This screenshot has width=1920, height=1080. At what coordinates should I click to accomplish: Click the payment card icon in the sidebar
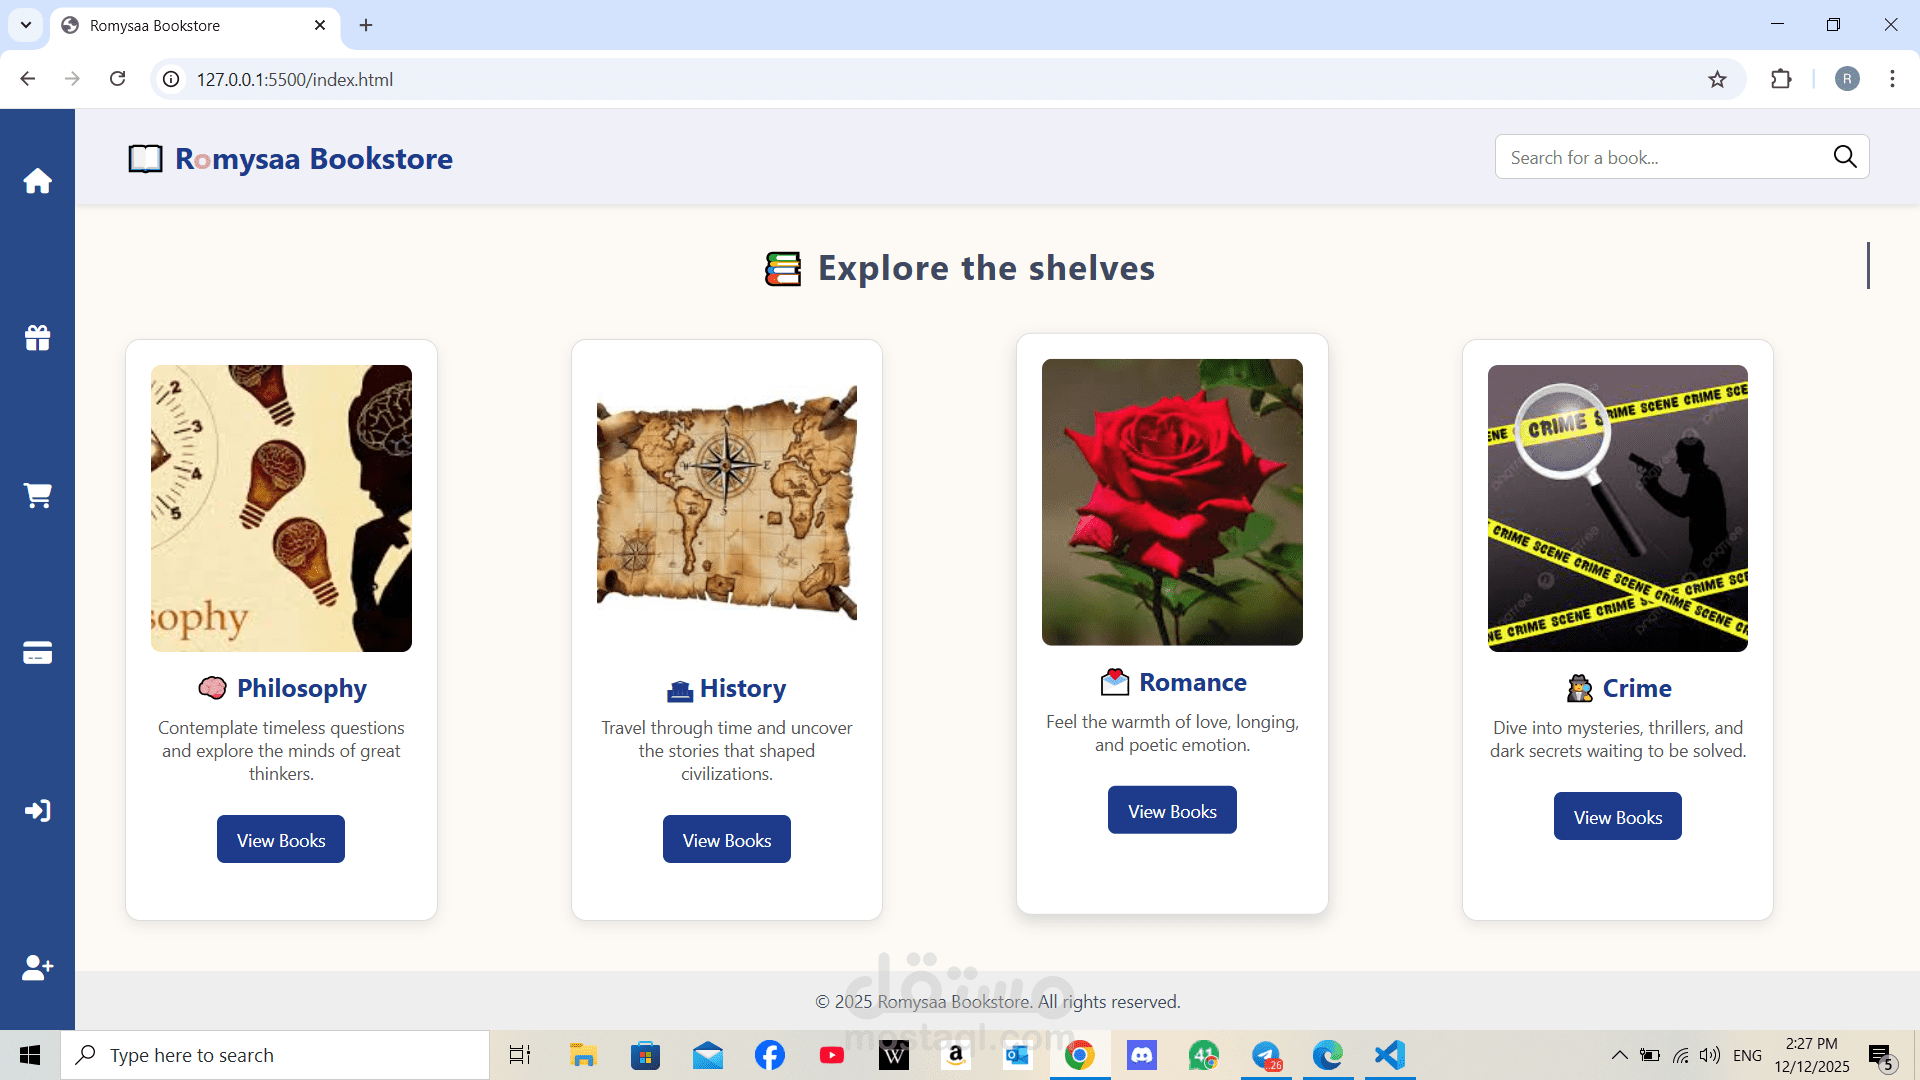coord(37,652)
